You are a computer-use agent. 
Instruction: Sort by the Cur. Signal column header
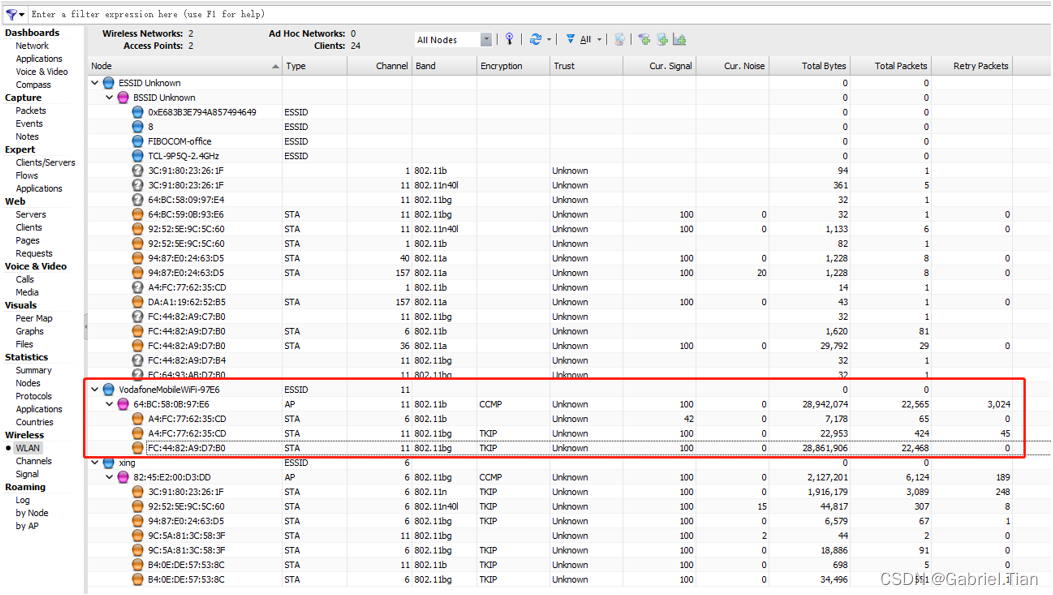[x=659, y=66]
